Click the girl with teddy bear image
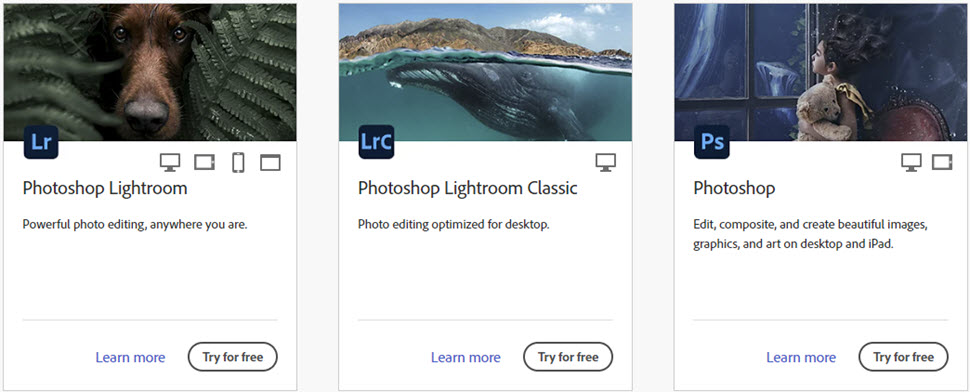The height and width of the screenshot is (392, 970). click(x=821, y=72)
